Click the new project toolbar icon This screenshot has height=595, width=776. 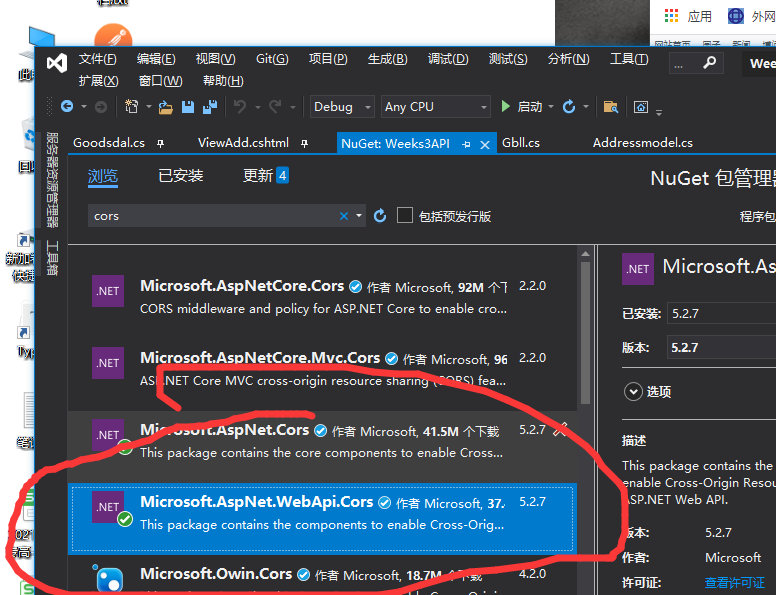132,106
